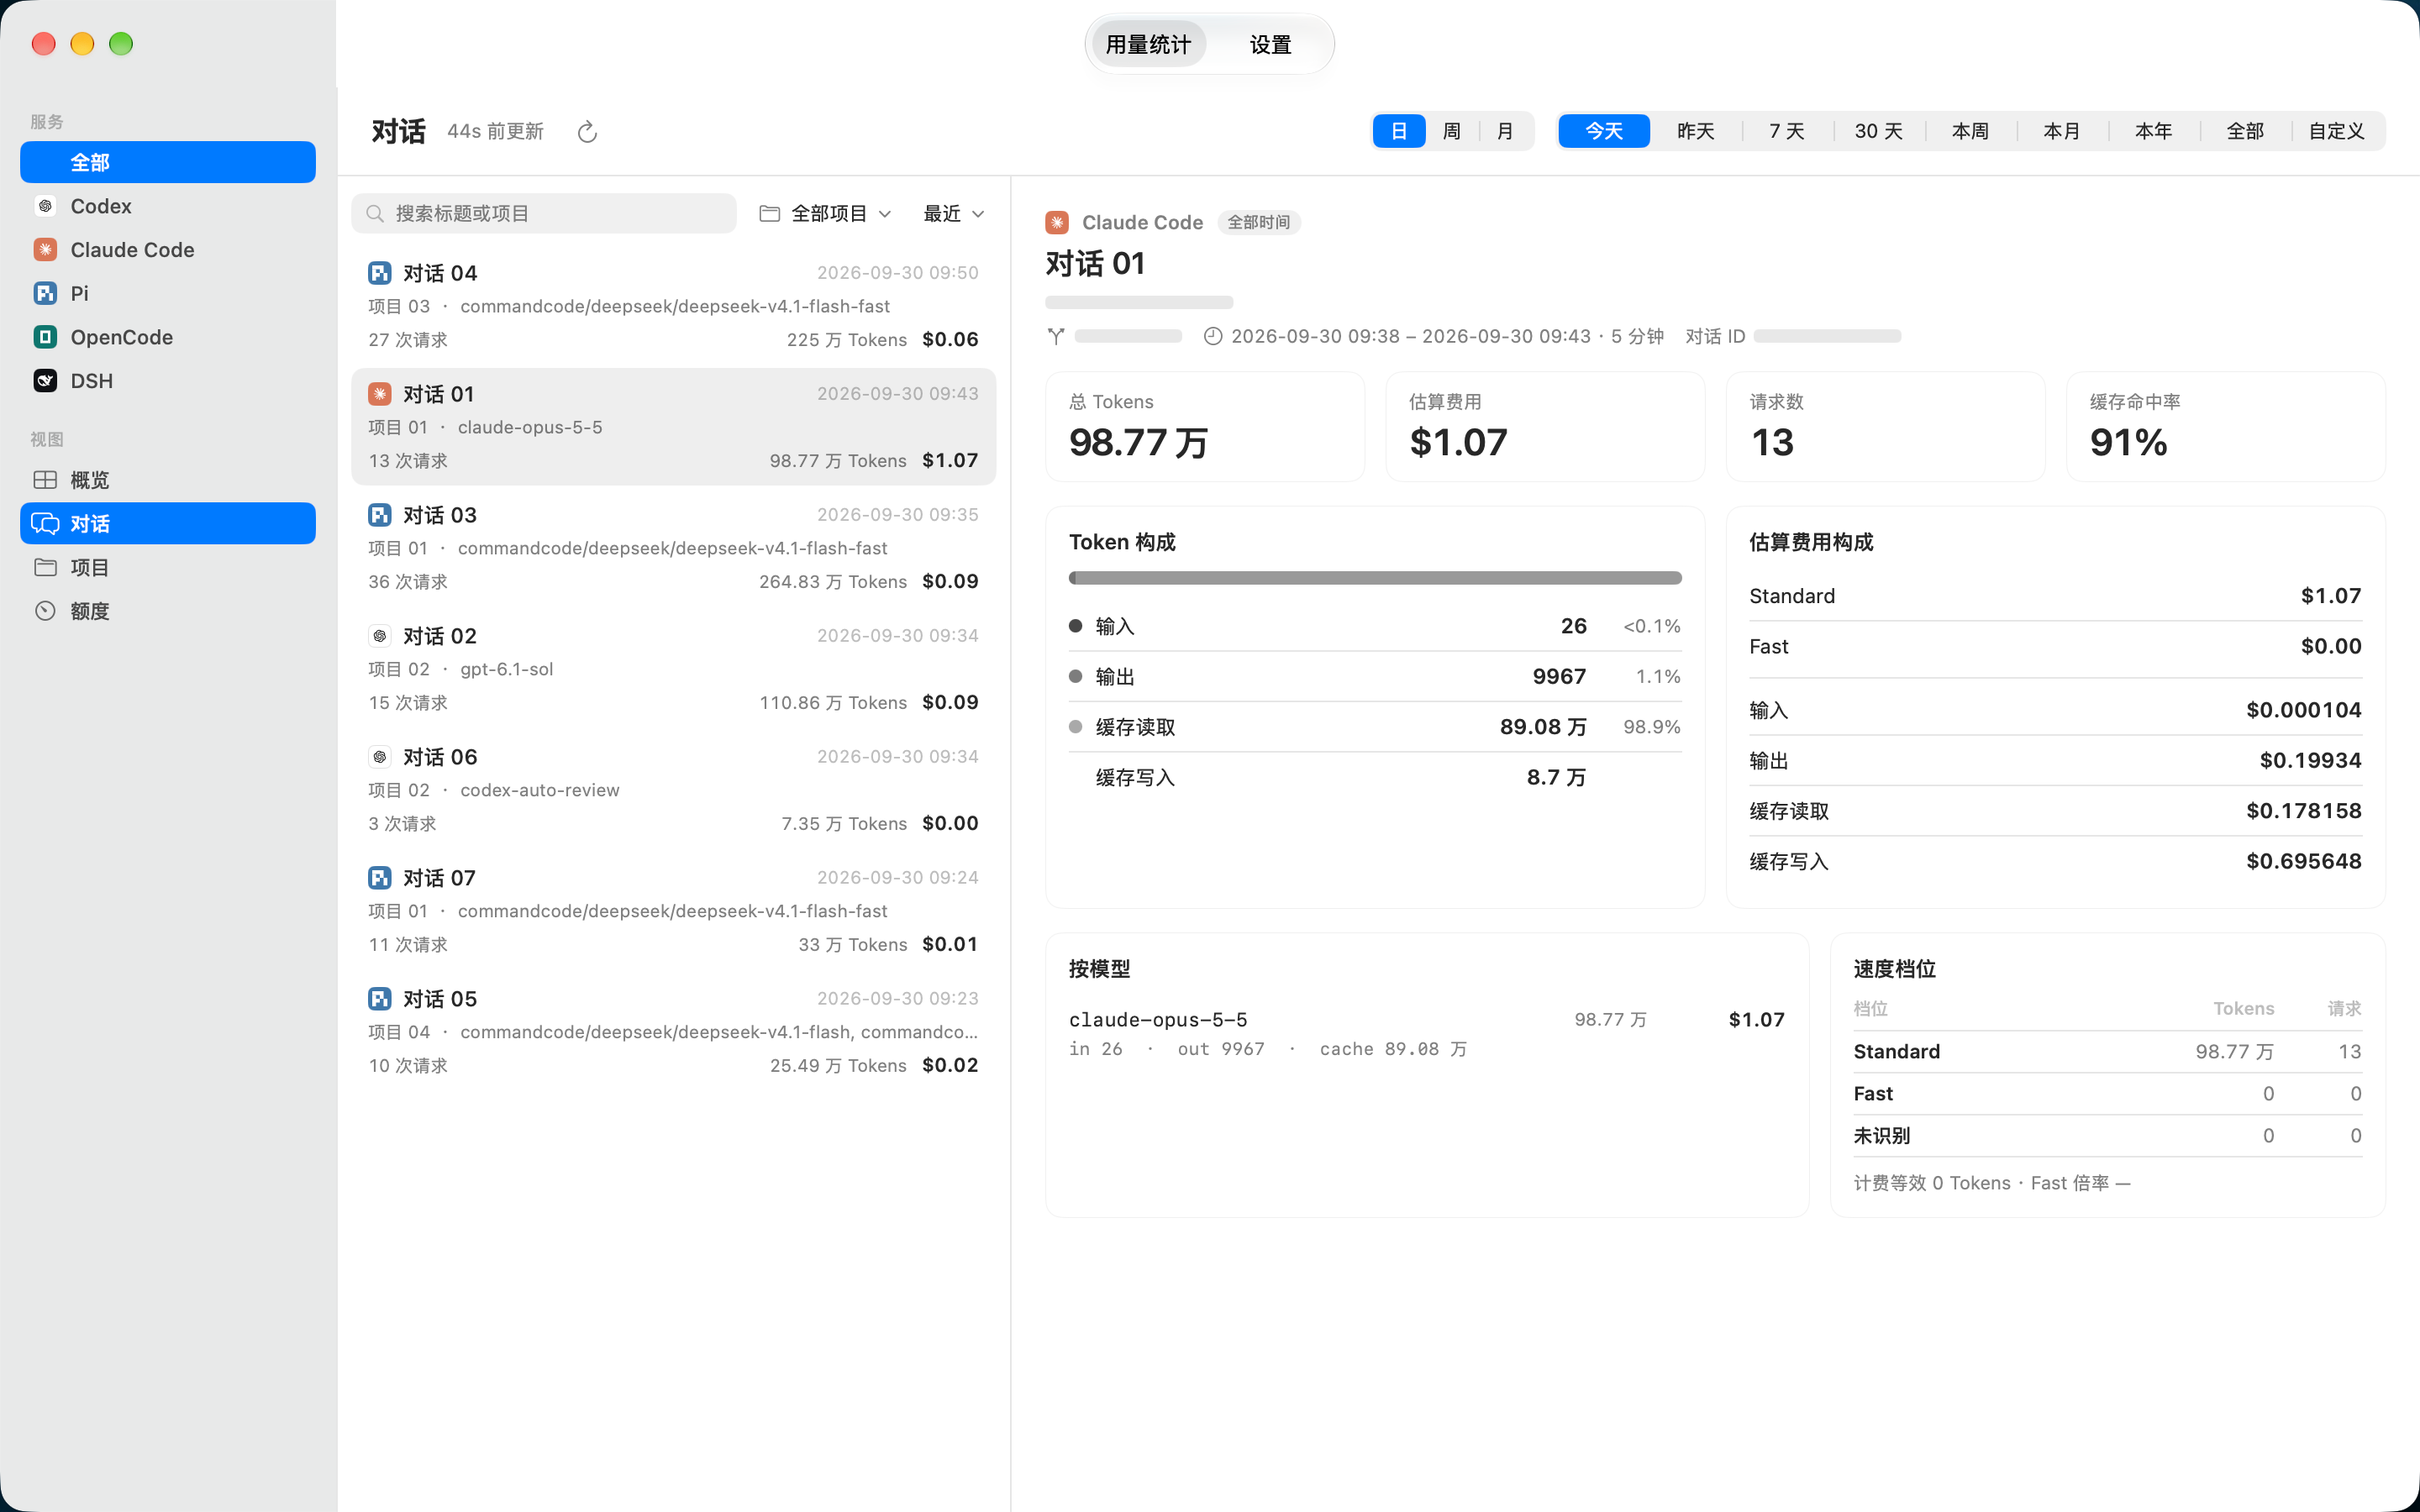Open the 最近 sort dropdown
Viewport: 2420px width, 1512px height.
(954, 213)
